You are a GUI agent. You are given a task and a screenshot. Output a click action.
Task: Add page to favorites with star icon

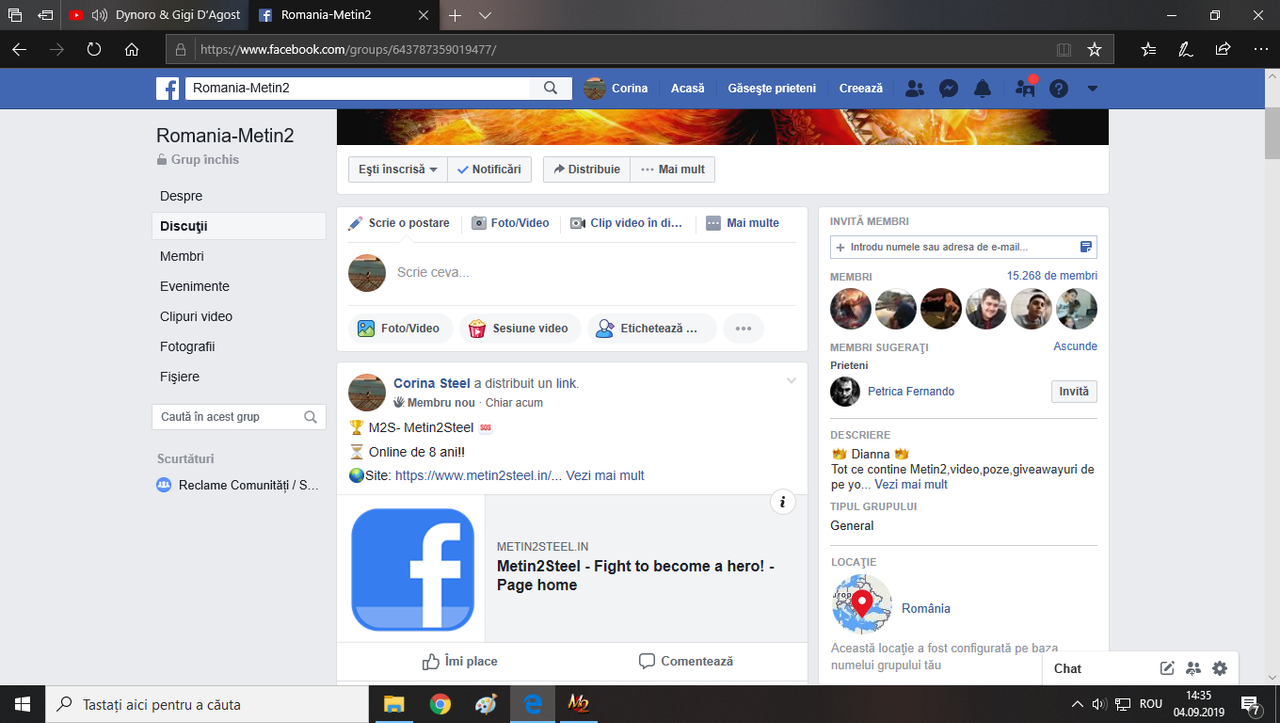(x=1094, y=49)
